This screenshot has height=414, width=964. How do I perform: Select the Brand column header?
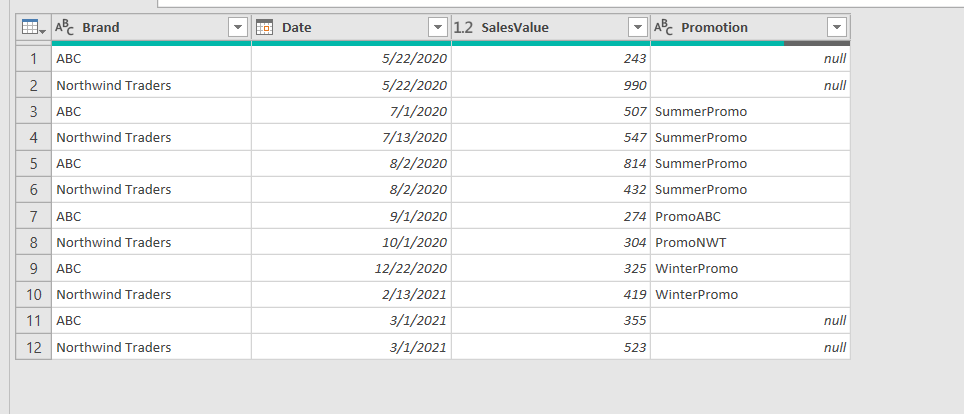pos(151,27)
